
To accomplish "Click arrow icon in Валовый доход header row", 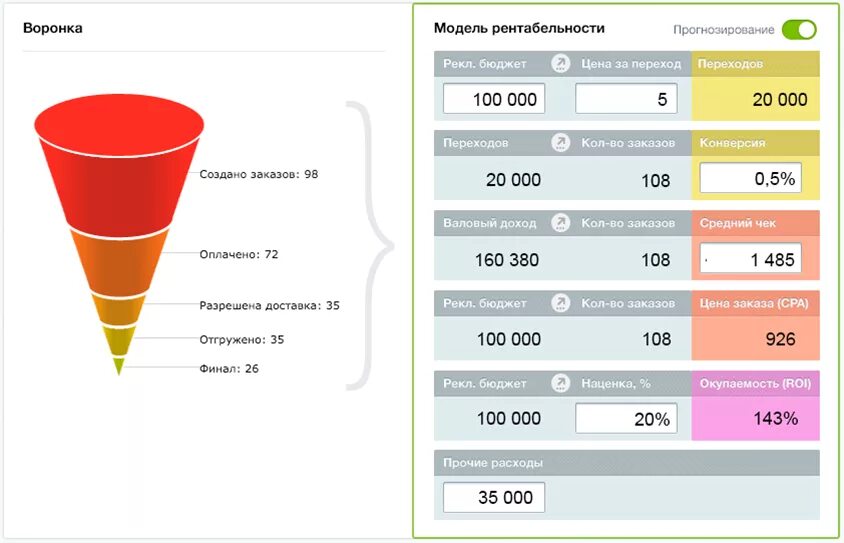I will 560,223.
